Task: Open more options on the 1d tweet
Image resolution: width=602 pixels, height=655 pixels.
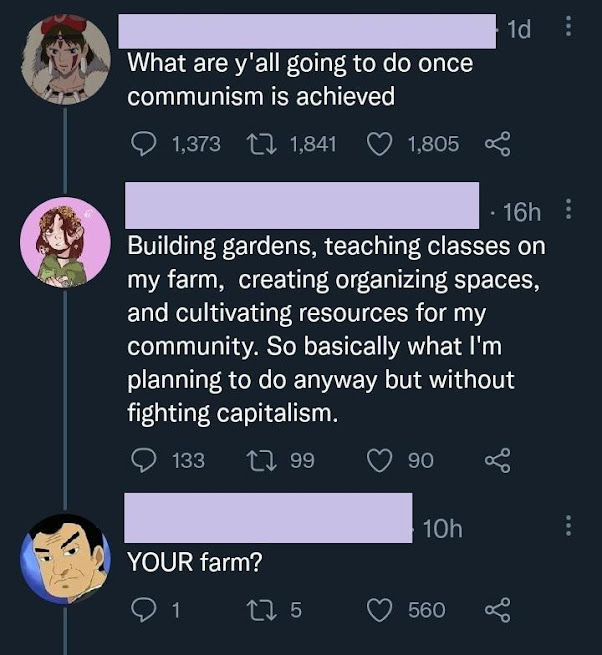Action: coord(569,28)
